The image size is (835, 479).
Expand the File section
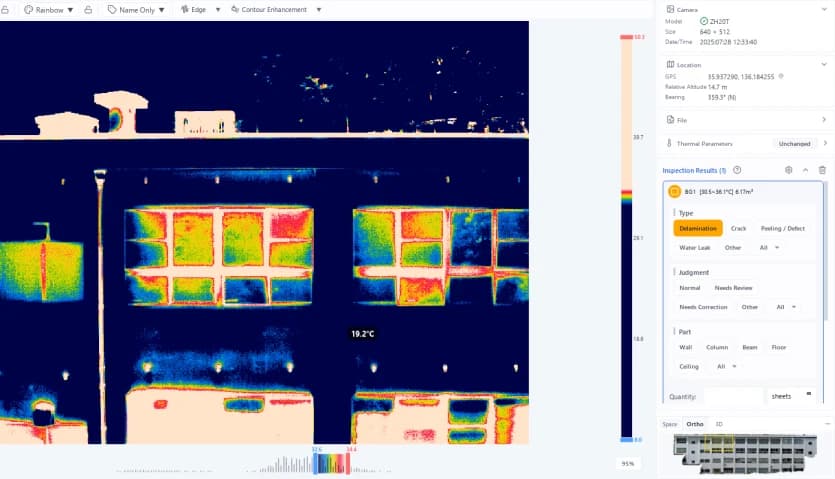[x=824, y=120]
